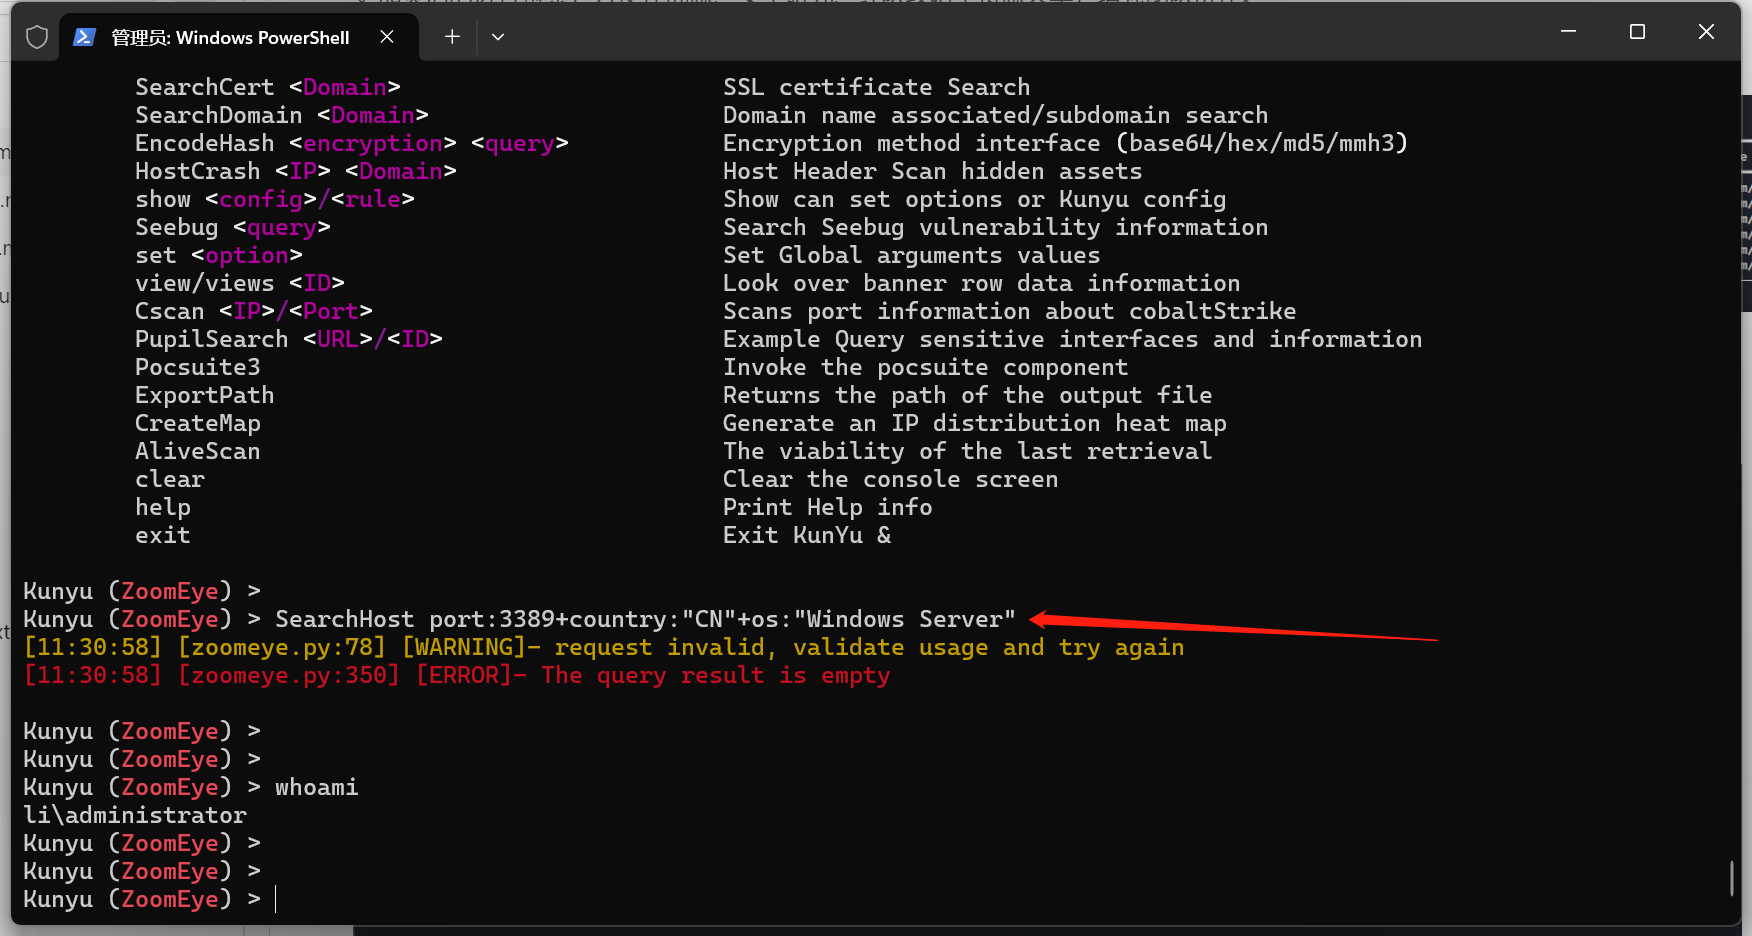The height and width of the screenshot is (936, 1752).
Task: Click the shield icon in the title bar
Action: [x=37, y=38]
